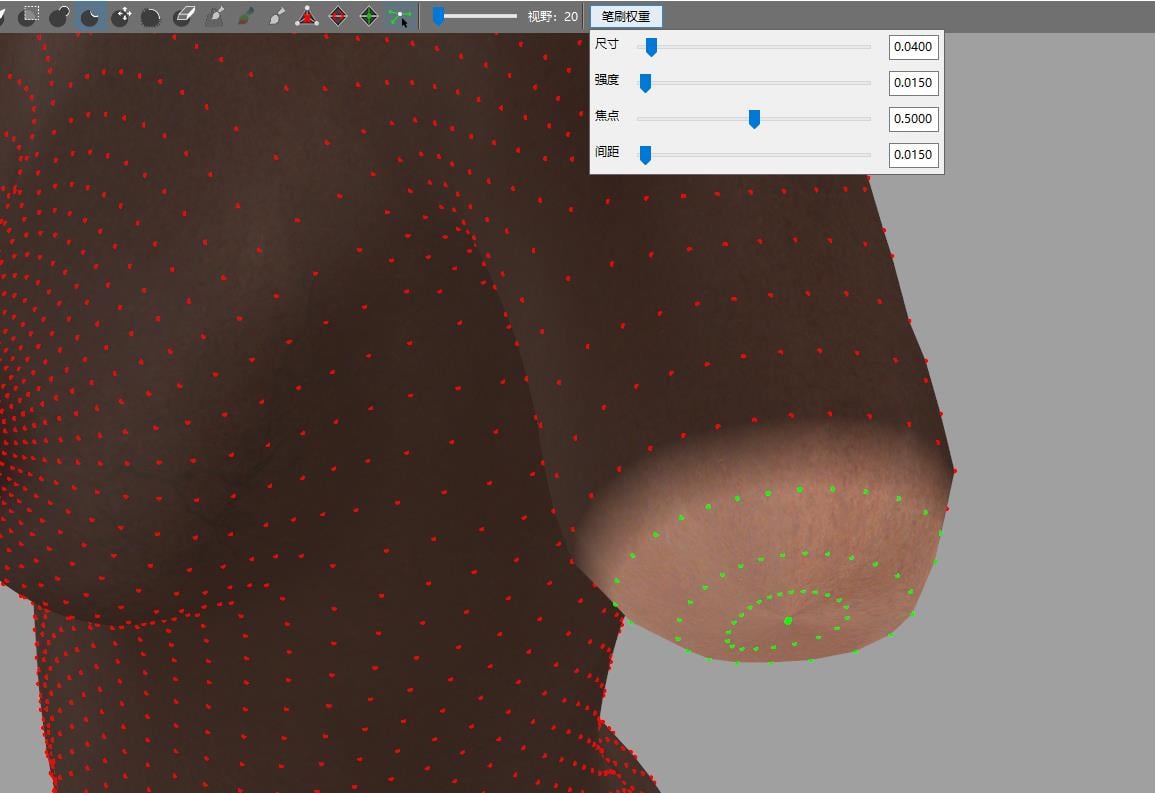This screenshot has height=793, width=1155.
Task: Click the 尺寸 label text
Action: (607, 44)
